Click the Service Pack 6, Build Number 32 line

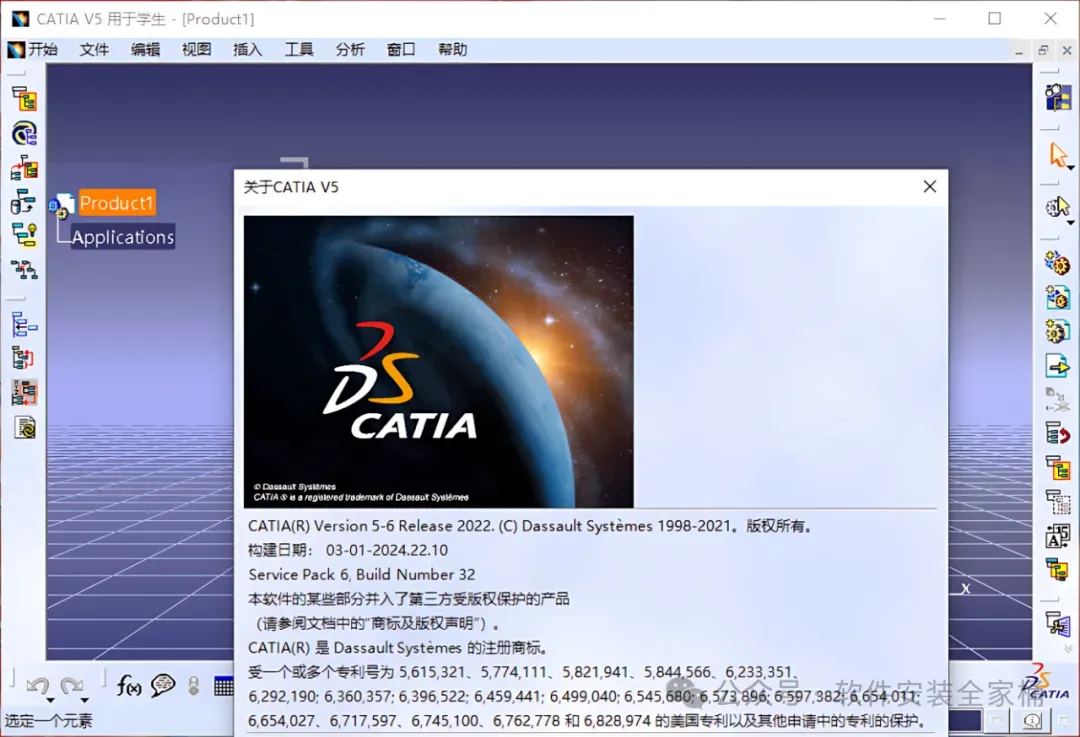pyautogui.click(x=362, y=574)
